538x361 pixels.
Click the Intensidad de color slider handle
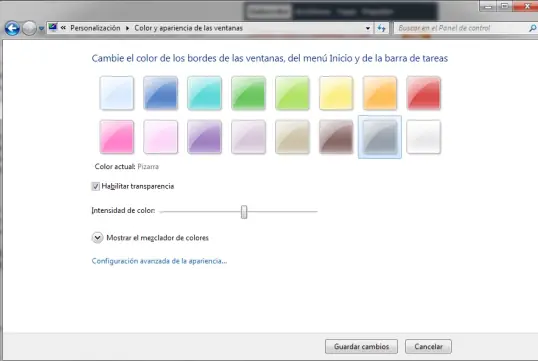pos(244,212)
